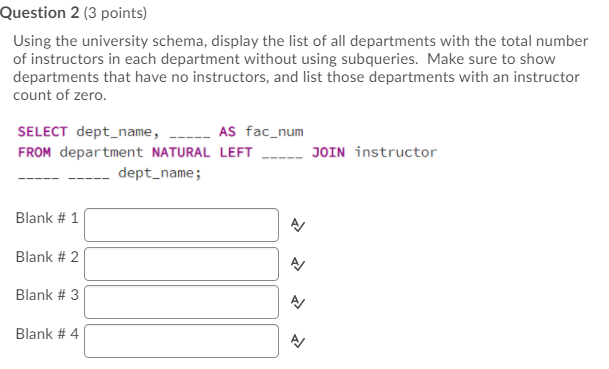Click the Question 2 heading

39,13
